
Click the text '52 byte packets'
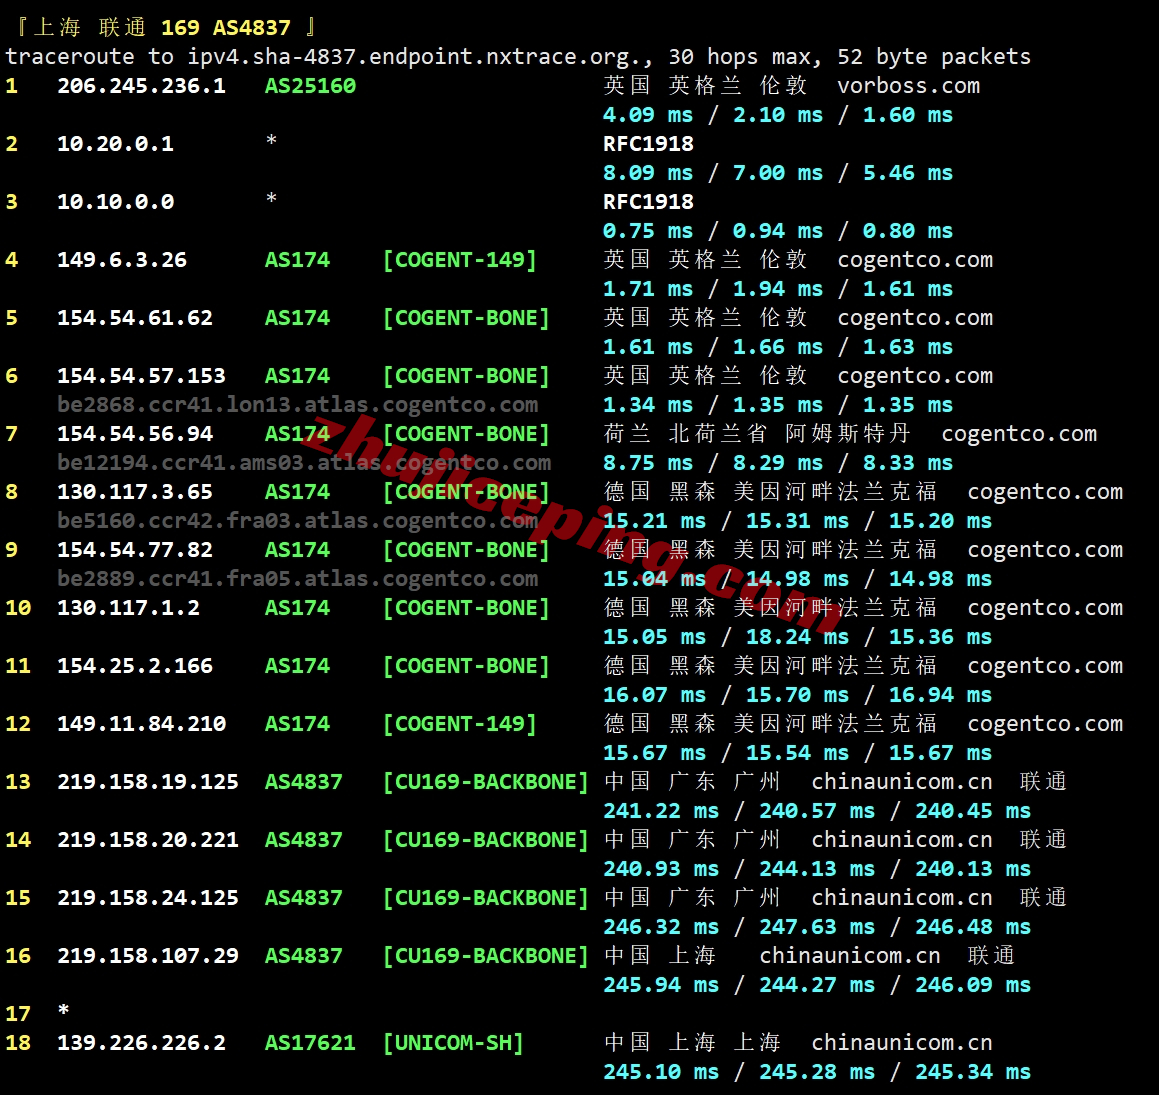coord(934,57)
